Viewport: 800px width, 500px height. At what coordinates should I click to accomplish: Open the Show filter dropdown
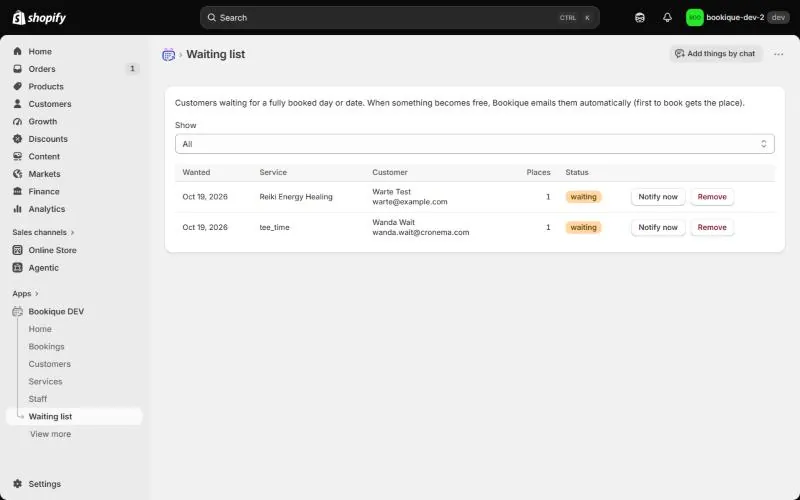474,144
